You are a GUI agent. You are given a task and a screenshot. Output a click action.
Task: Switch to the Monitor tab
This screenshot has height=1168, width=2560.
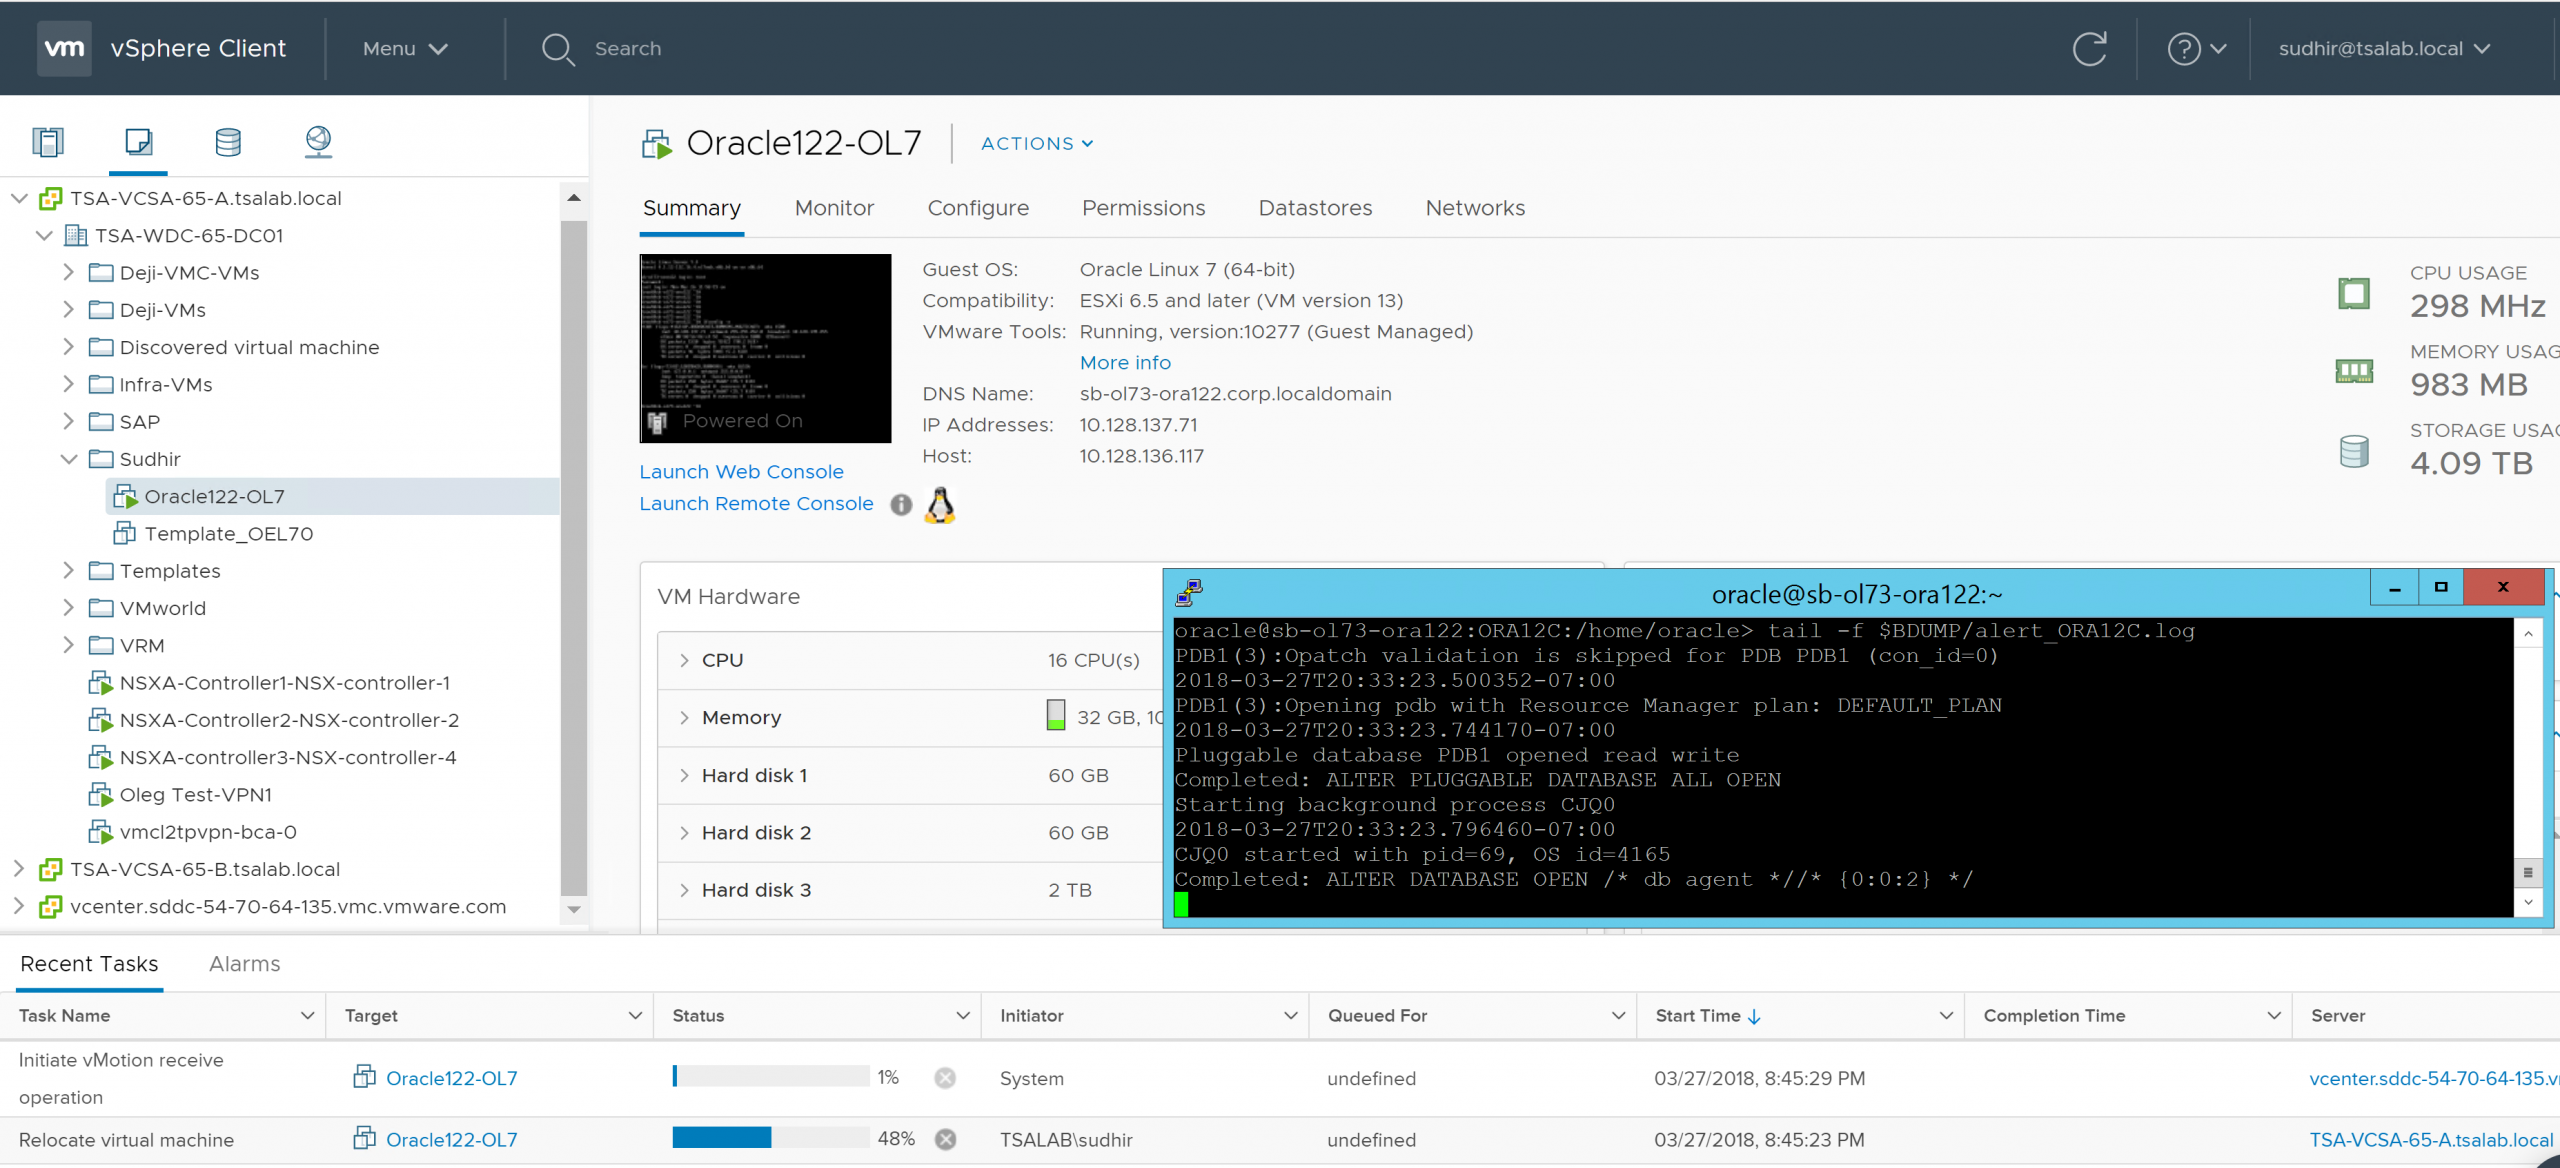834,208
